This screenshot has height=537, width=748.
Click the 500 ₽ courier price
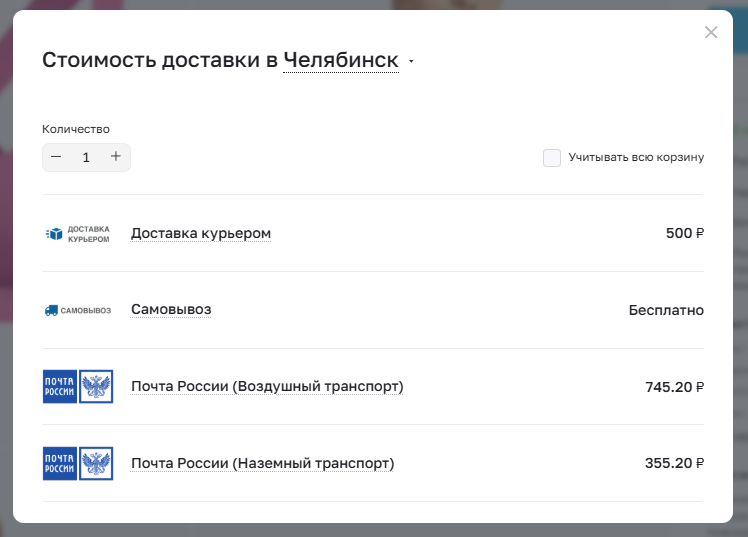tap(685, 233)
